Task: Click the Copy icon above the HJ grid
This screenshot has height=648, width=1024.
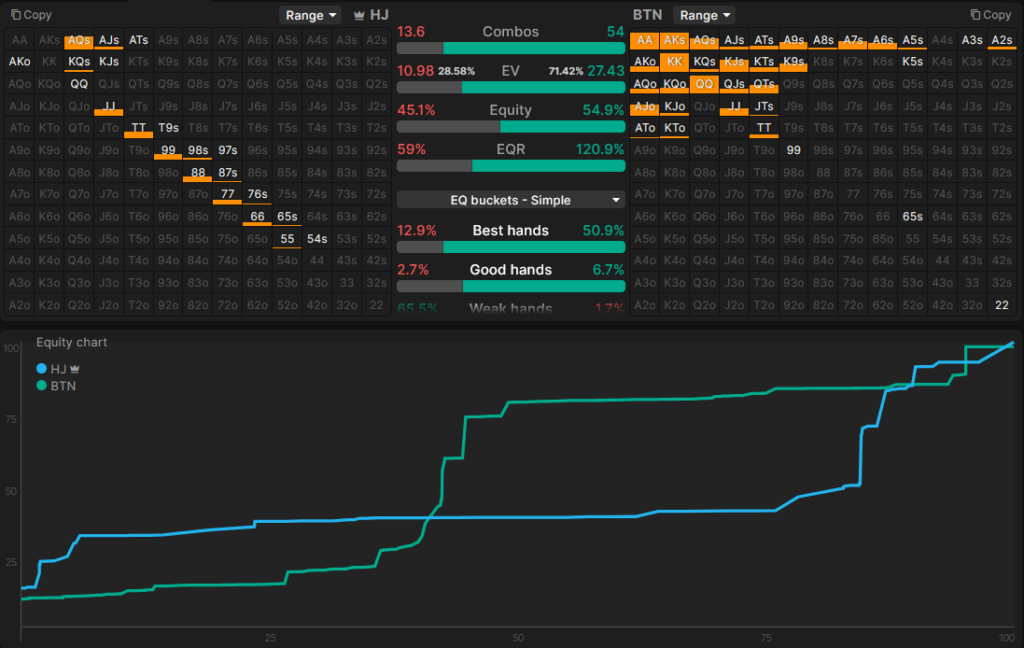Action: tap(16, 14)
